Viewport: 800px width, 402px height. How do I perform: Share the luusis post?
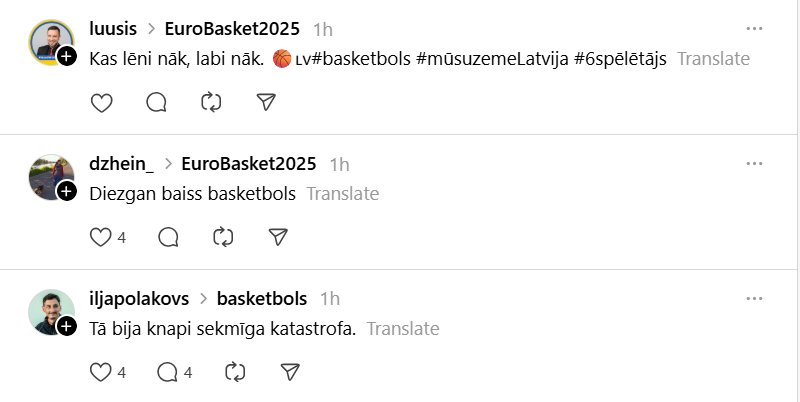click(x=266, y=102)
